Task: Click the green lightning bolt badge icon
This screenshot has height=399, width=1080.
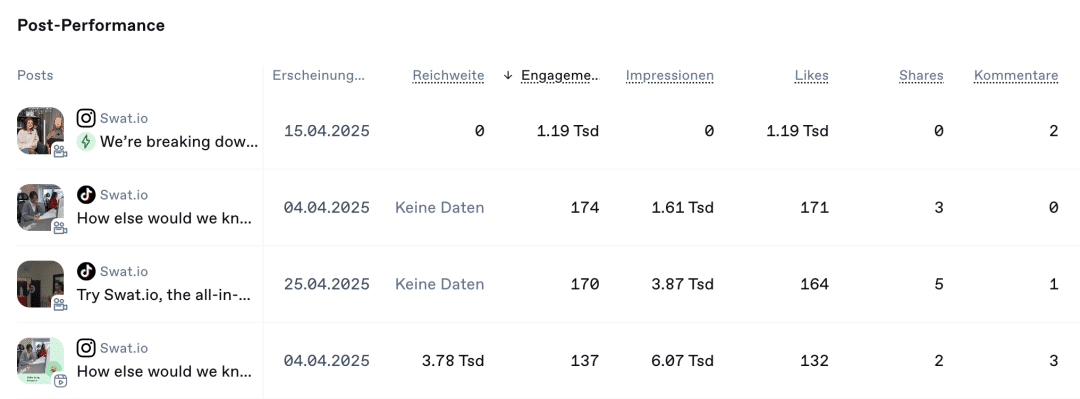Action: [85, 142]
